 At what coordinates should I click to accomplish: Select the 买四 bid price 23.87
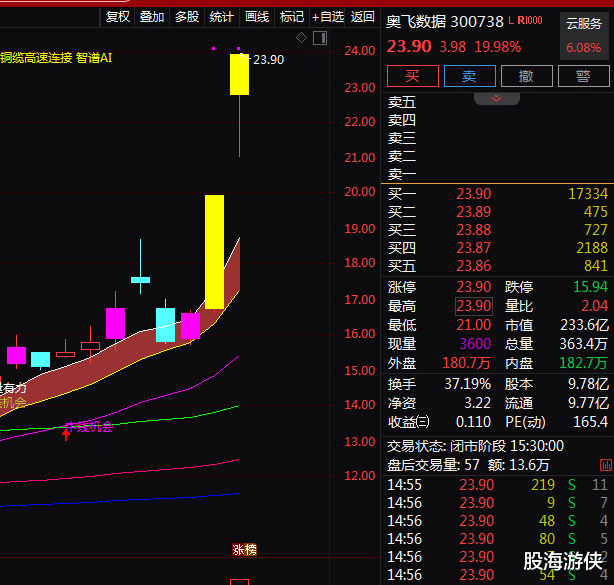click(473, 248)
